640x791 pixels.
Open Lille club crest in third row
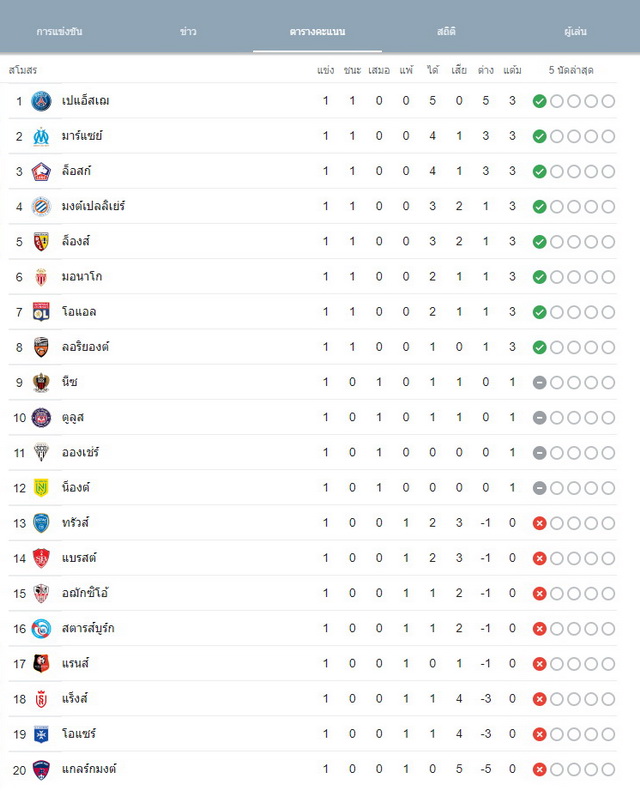click(41, 172)
